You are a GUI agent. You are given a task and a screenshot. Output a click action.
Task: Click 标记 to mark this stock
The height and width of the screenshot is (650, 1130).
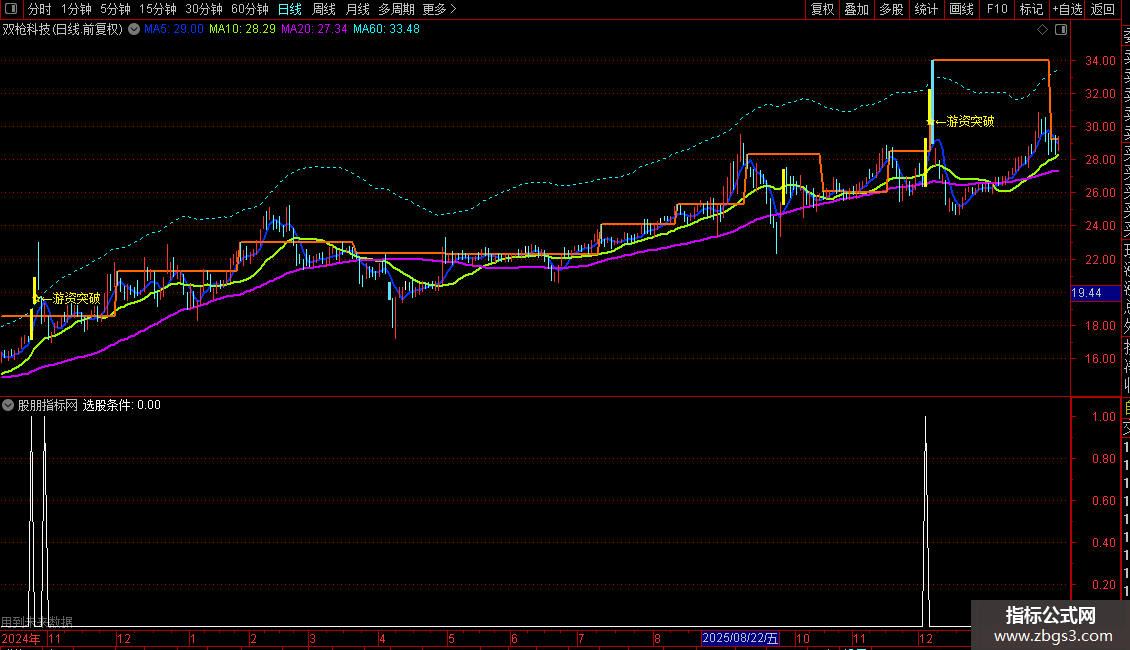point(1031,9)
